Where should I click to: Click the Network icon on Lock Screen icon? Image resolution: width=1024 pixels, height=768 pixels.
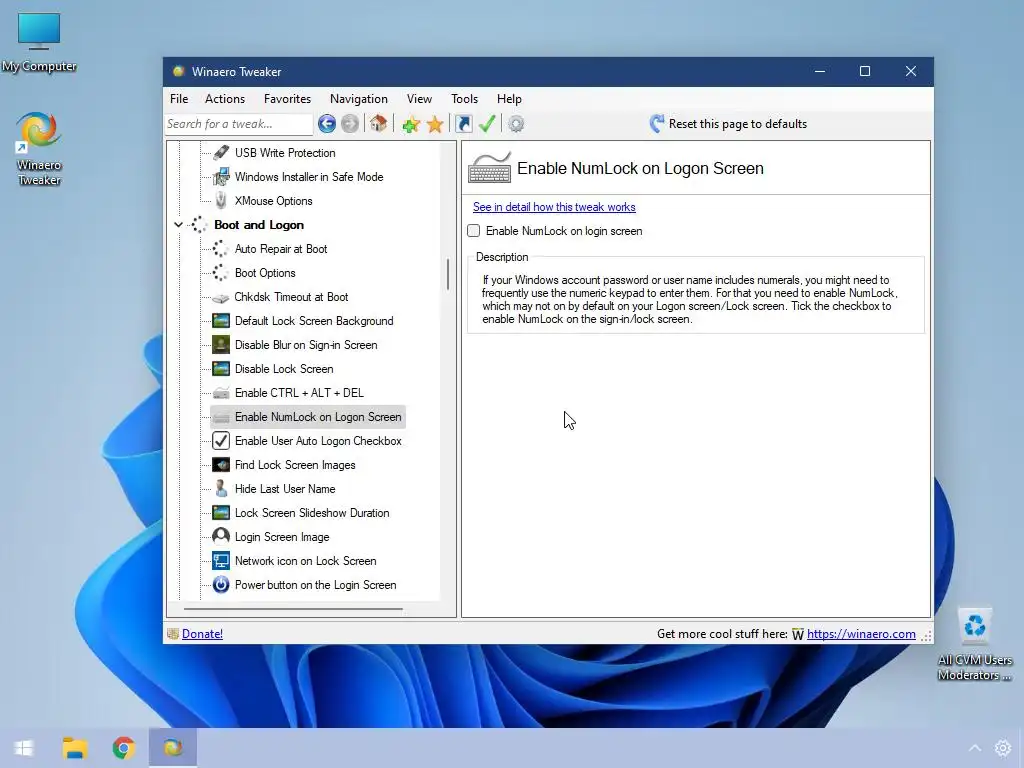pos(221,561)
